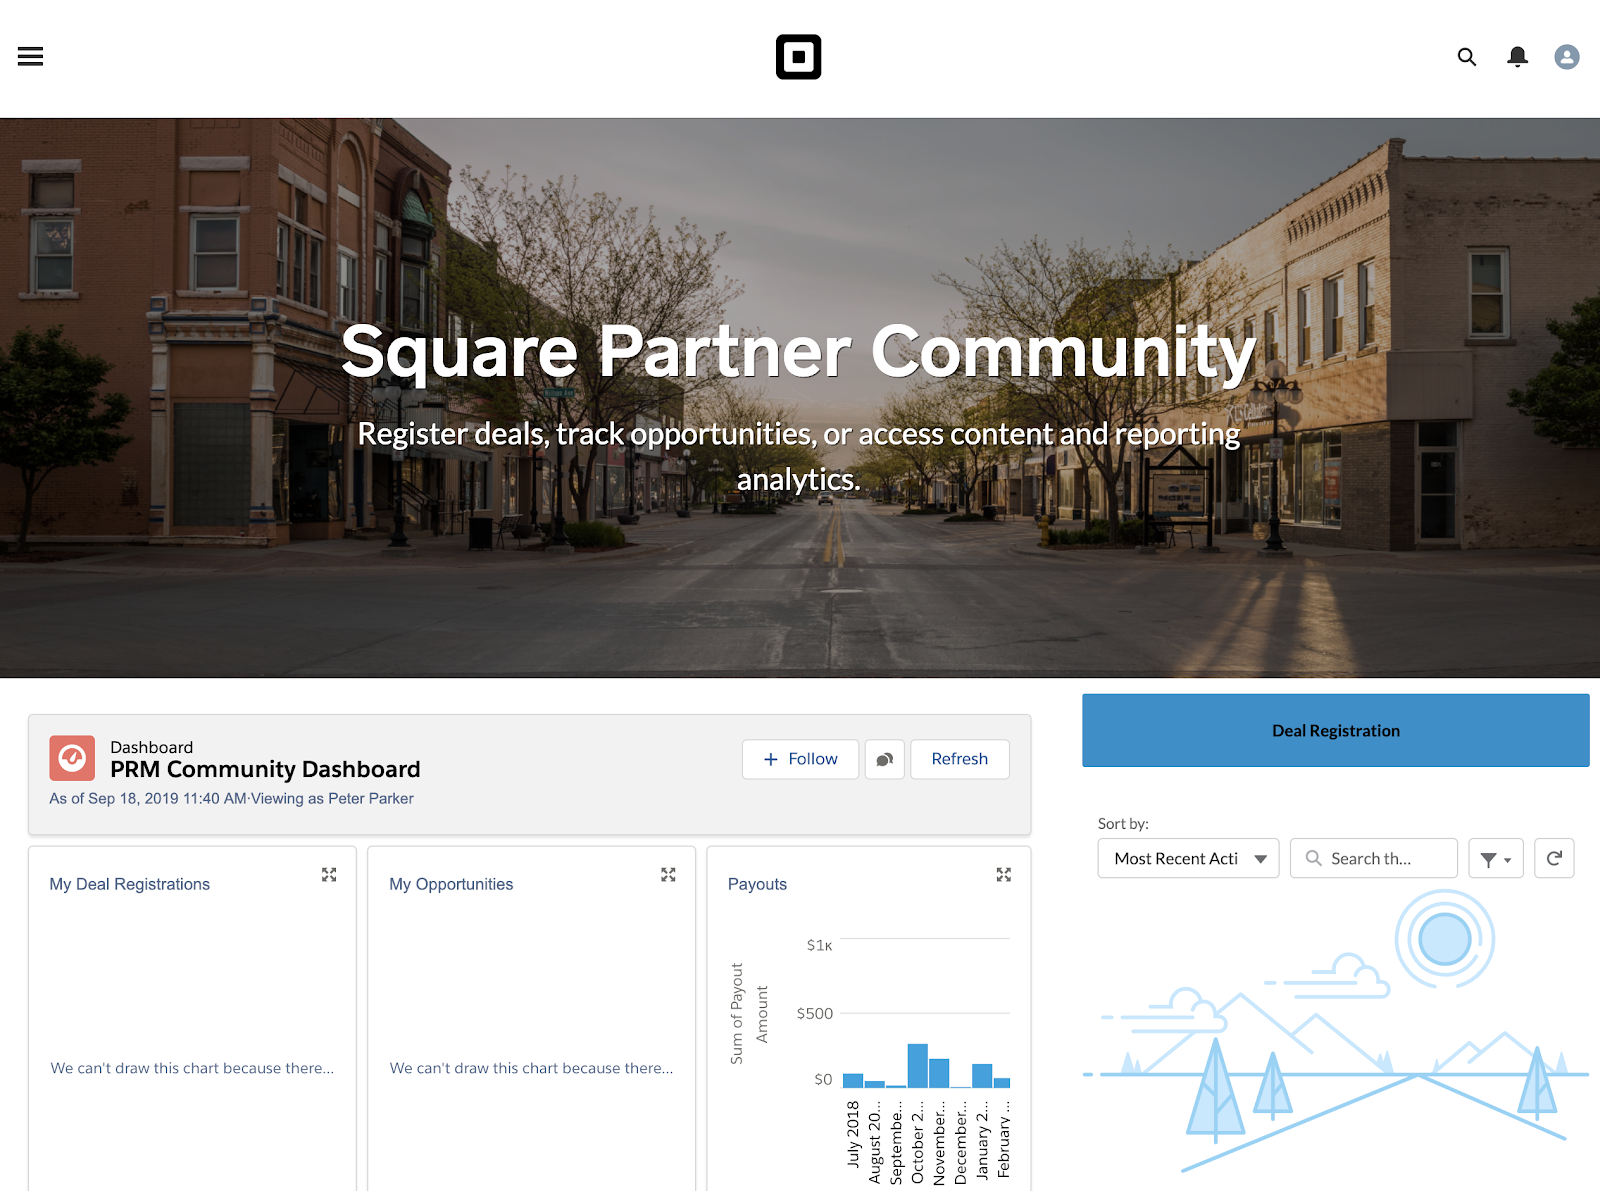Click the PRM dashboard gauge icon
The image size is (1600, 1191).
[x=72, y=758]
